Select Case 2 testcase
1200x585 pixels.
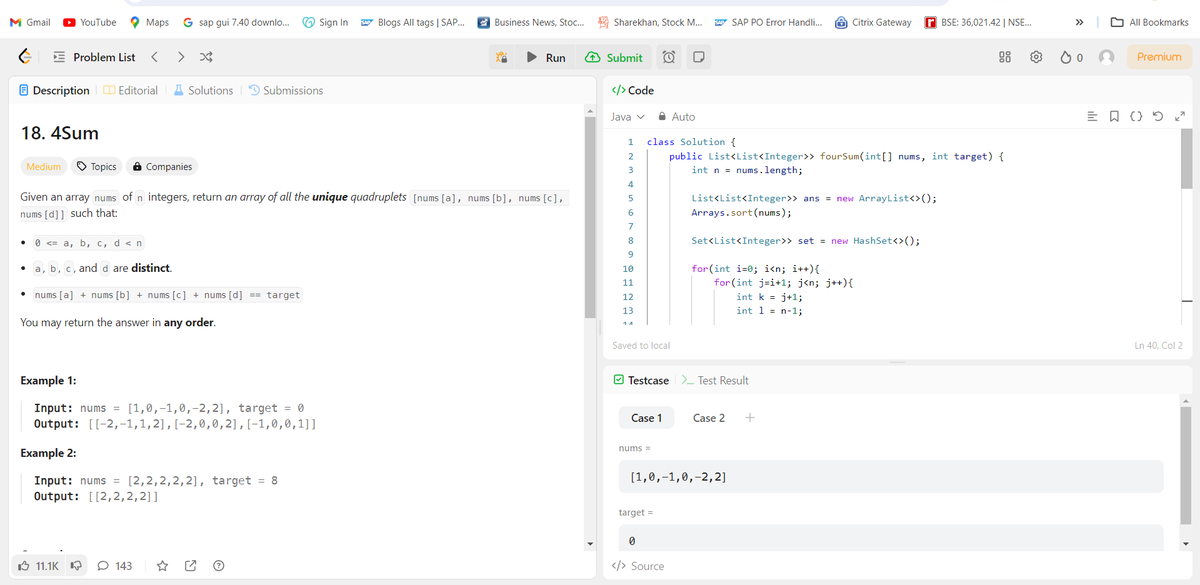pos(709,418)
